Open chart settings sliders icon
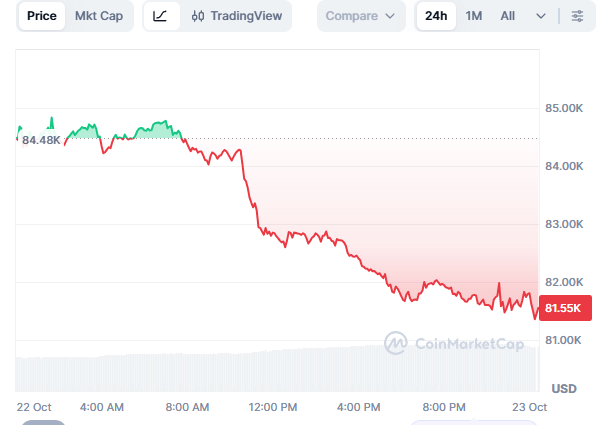 click(x=577, y=16)
